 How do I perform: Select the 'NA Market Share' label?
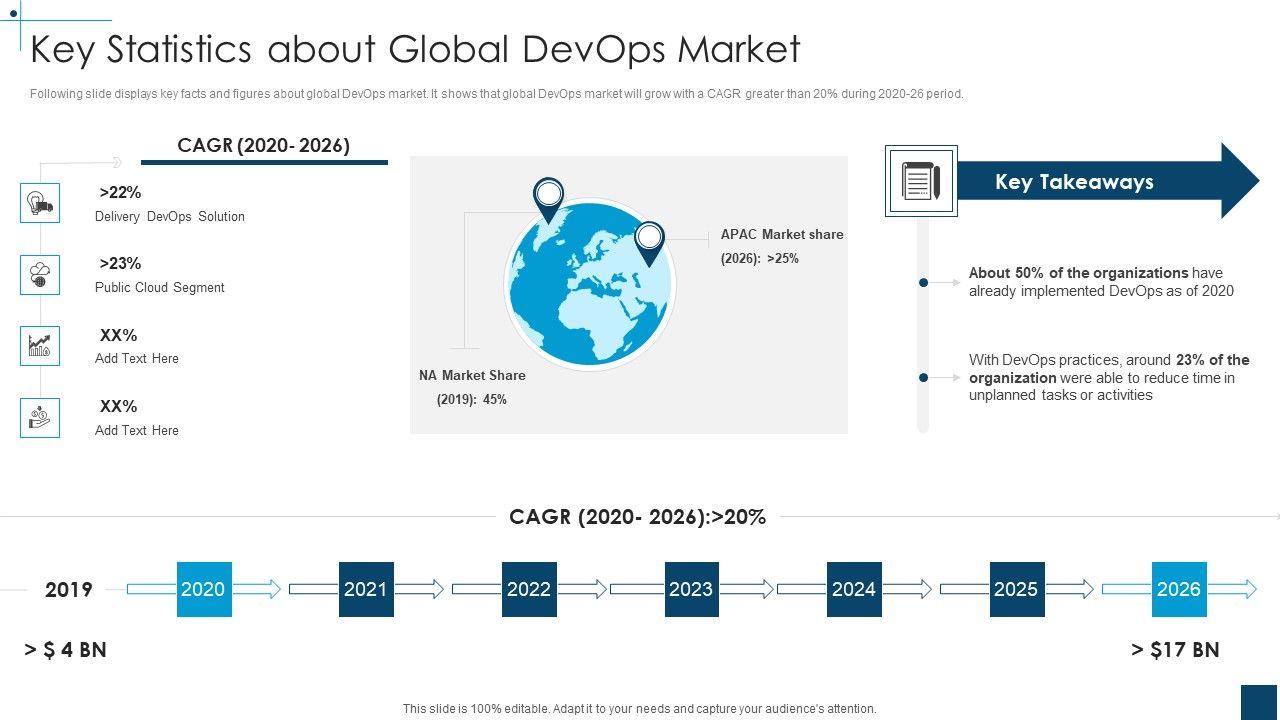[472, 376]
